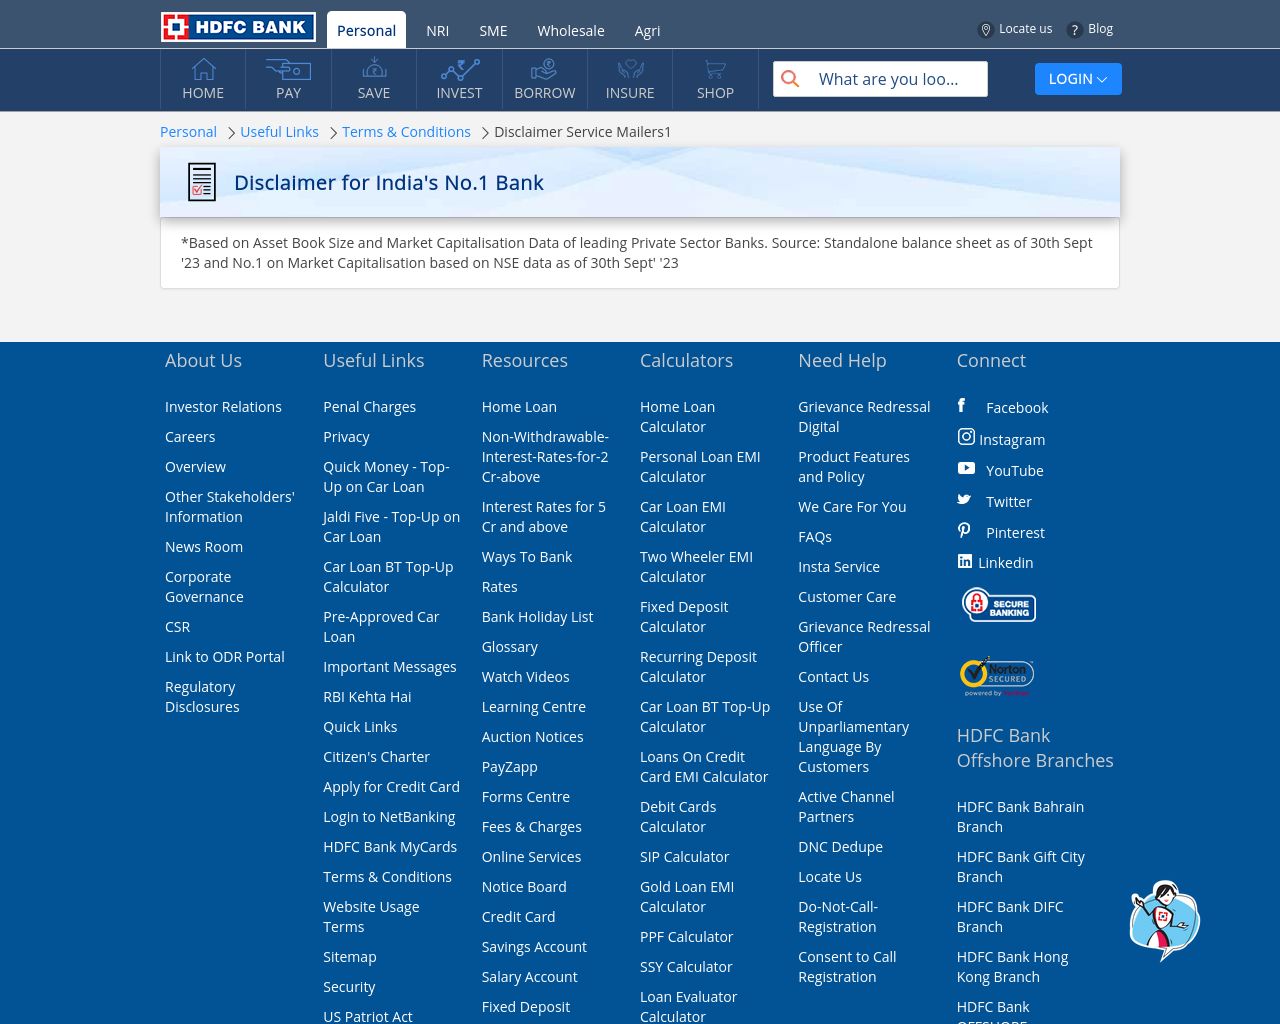The height and width of the screenshot is (1024, 1280).
Task: Open the Twitter bird icon
Action: coord(964,499)
